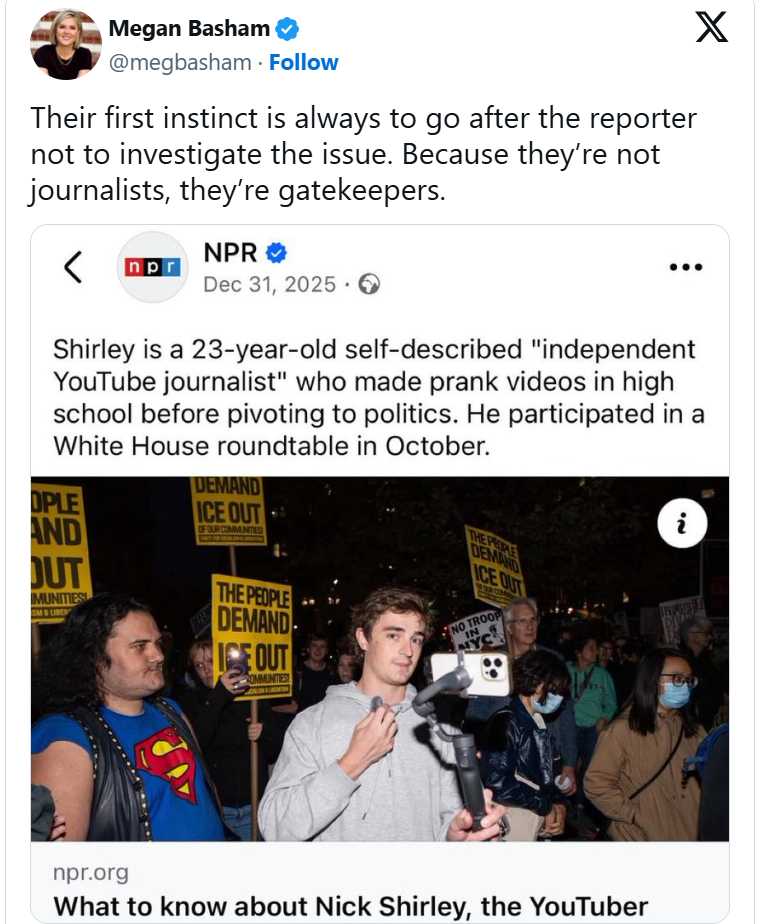757x924 pixels.
Task: Click the X logo in the top corner
Action: point(711,27)
